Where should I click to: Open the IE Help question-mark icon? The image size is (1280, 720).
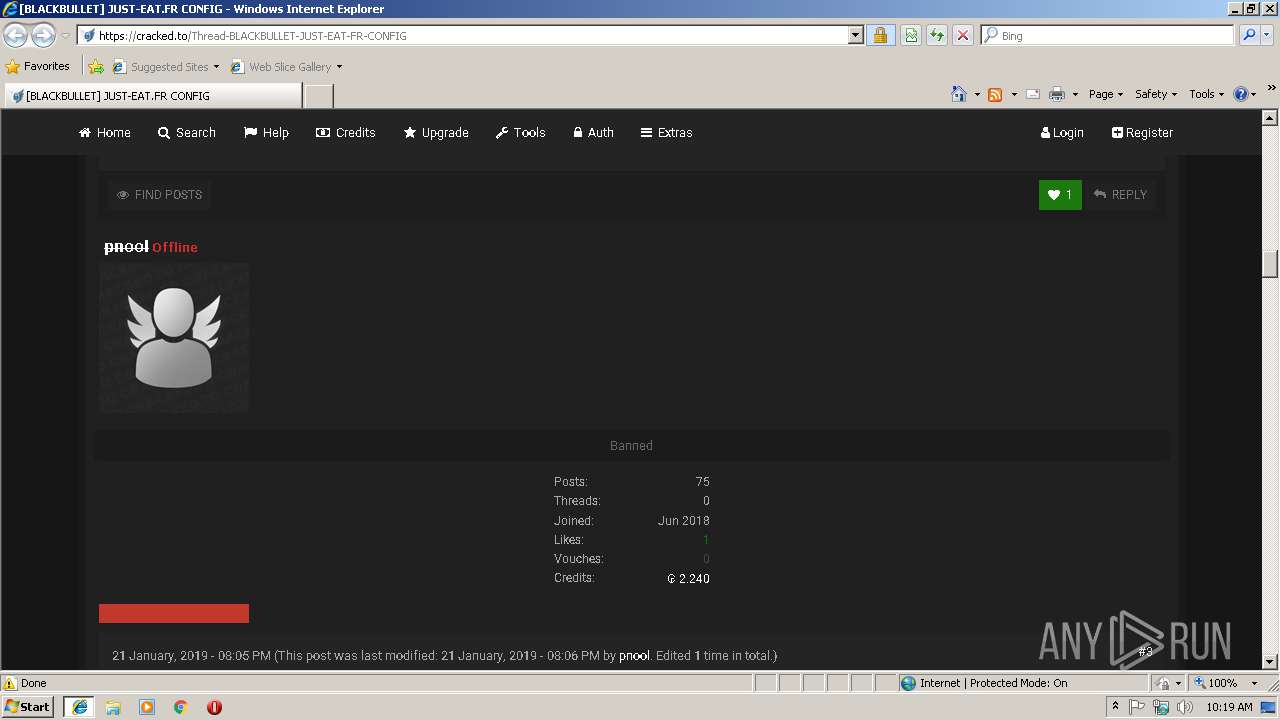click(x=1241, y=94)
